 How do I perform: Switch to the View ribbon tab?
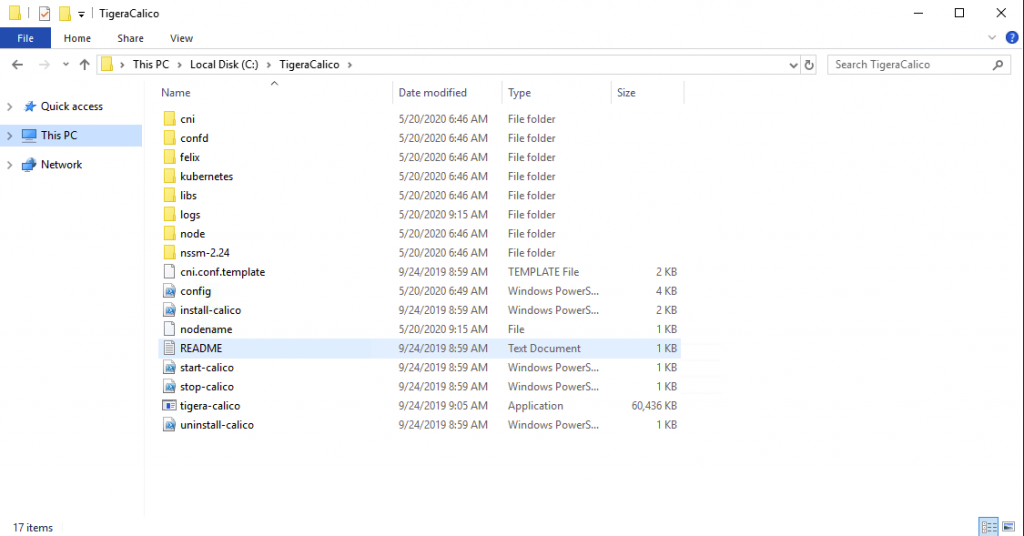coord(181,38)
